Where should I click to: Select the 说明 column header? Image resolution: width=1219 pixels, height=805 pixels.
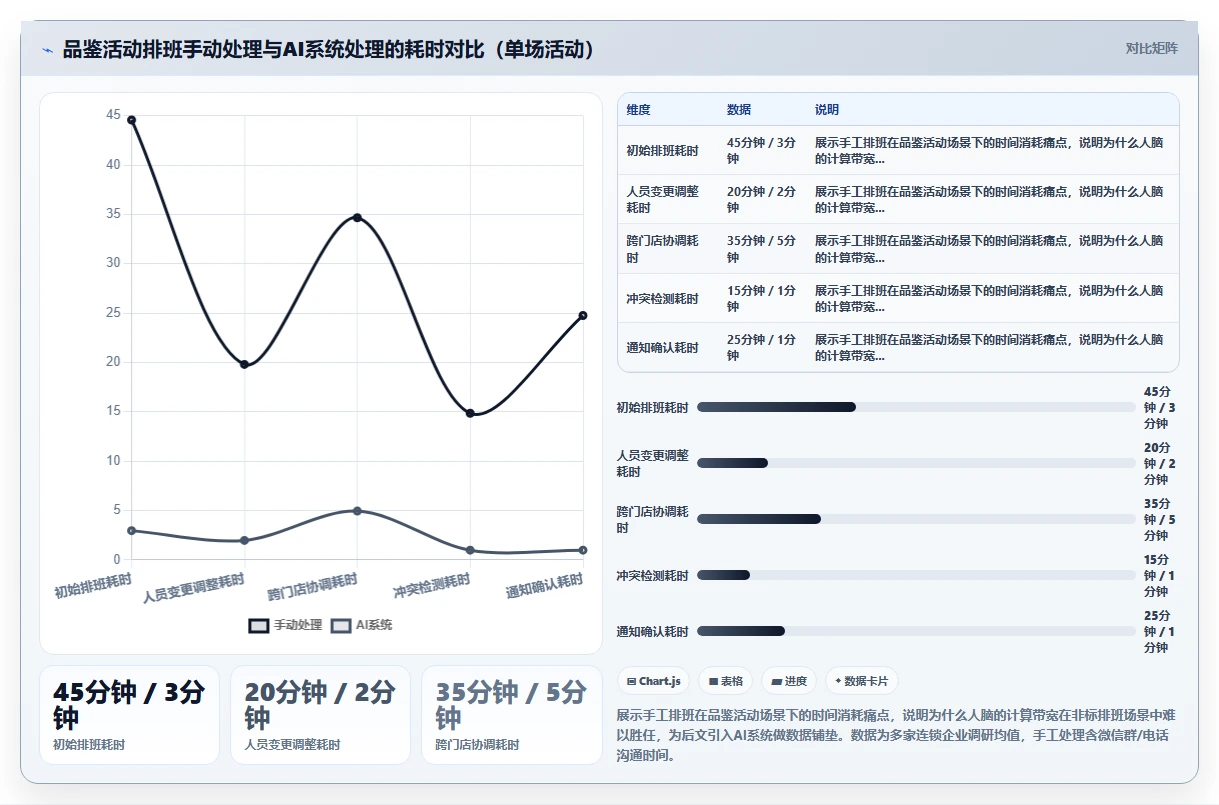click(827, 110)
